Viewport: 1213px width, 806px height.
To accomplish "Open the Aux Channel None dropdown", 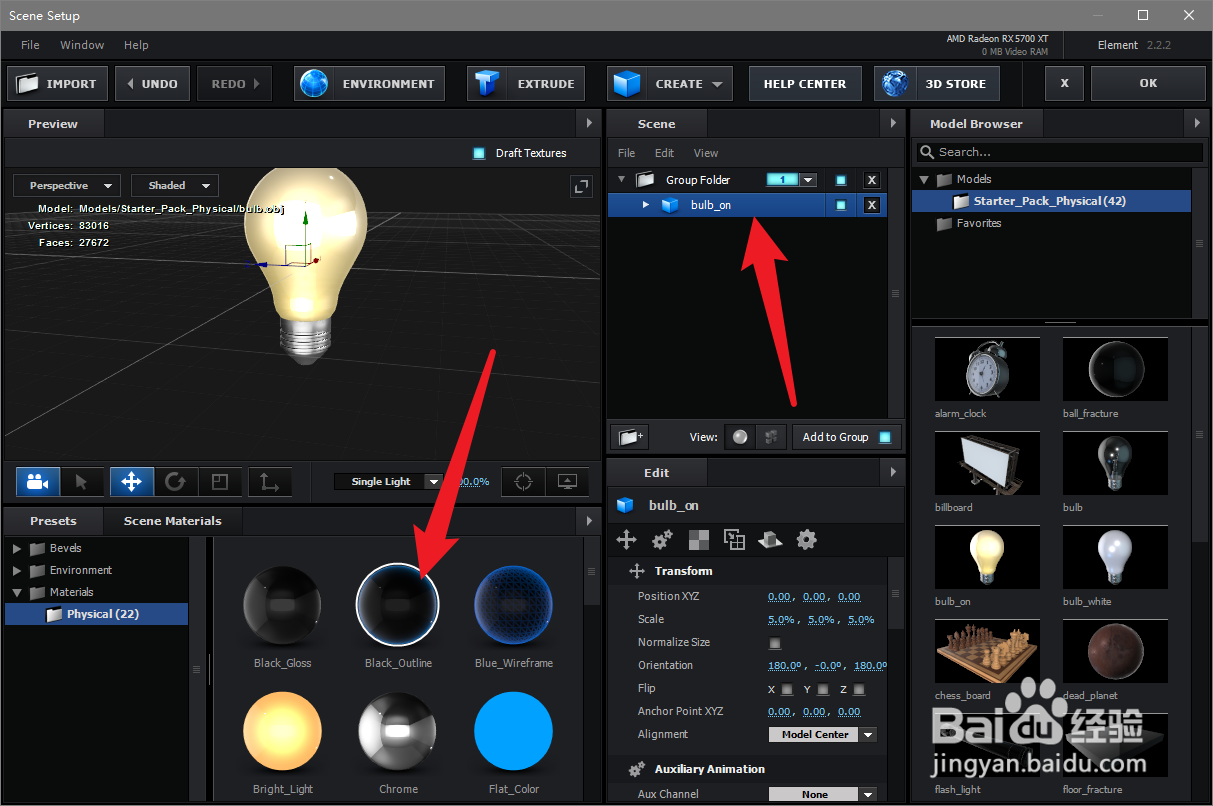I will tap(822, 794).
